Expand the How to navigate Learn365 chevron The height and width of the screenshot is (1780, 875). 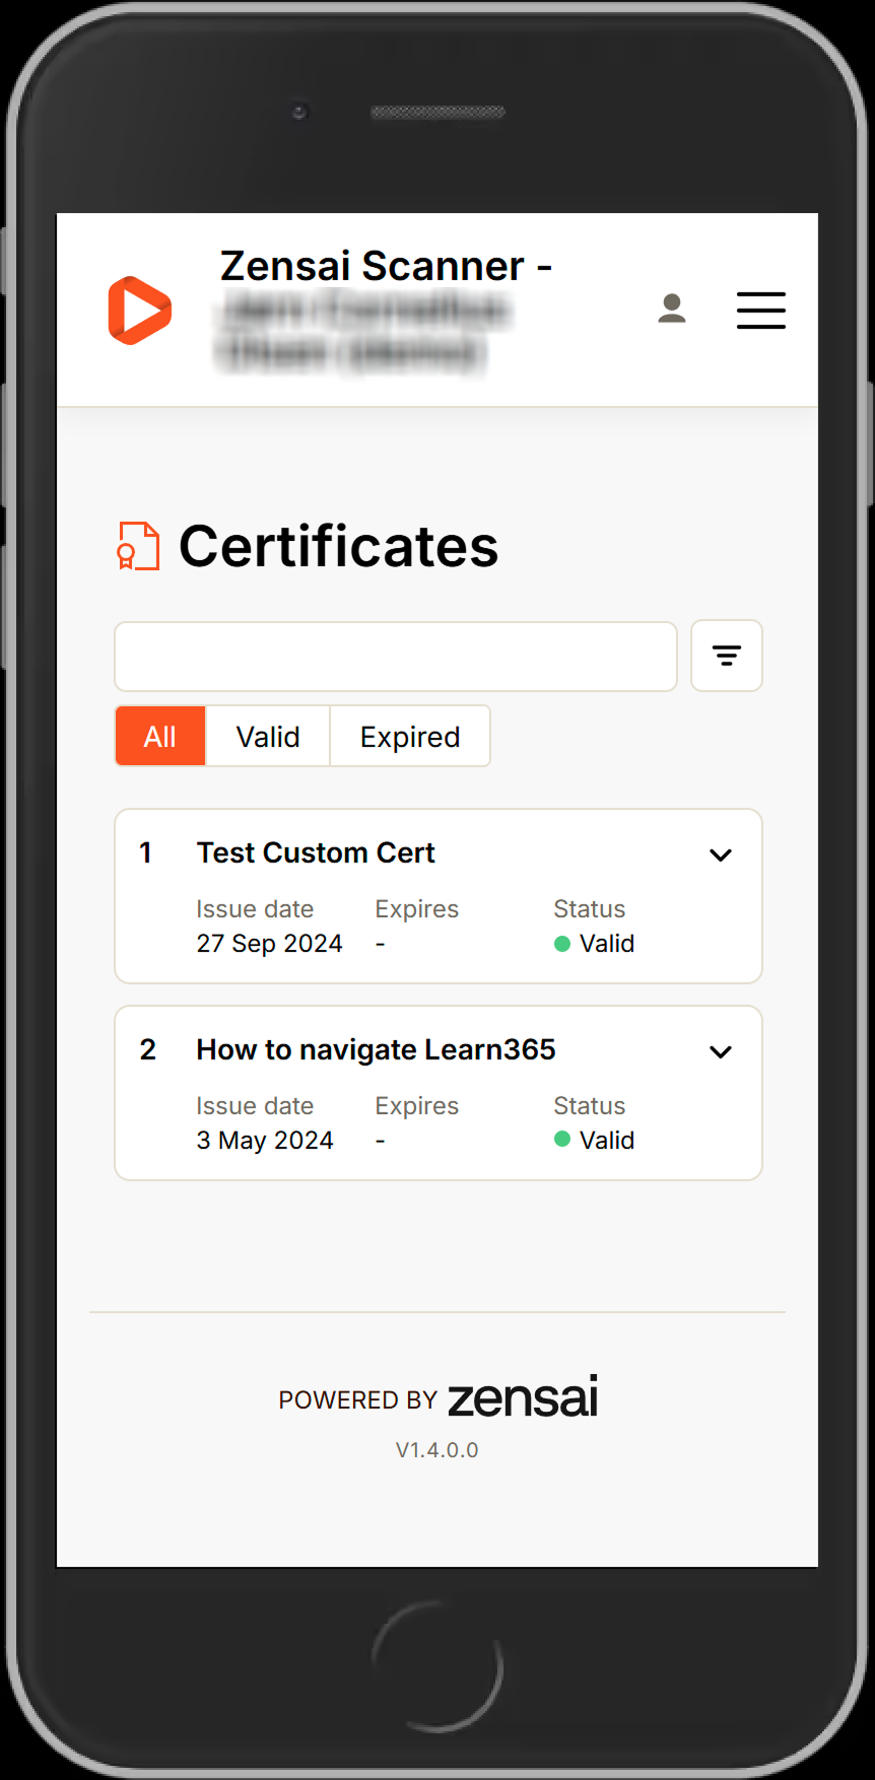721,1052
